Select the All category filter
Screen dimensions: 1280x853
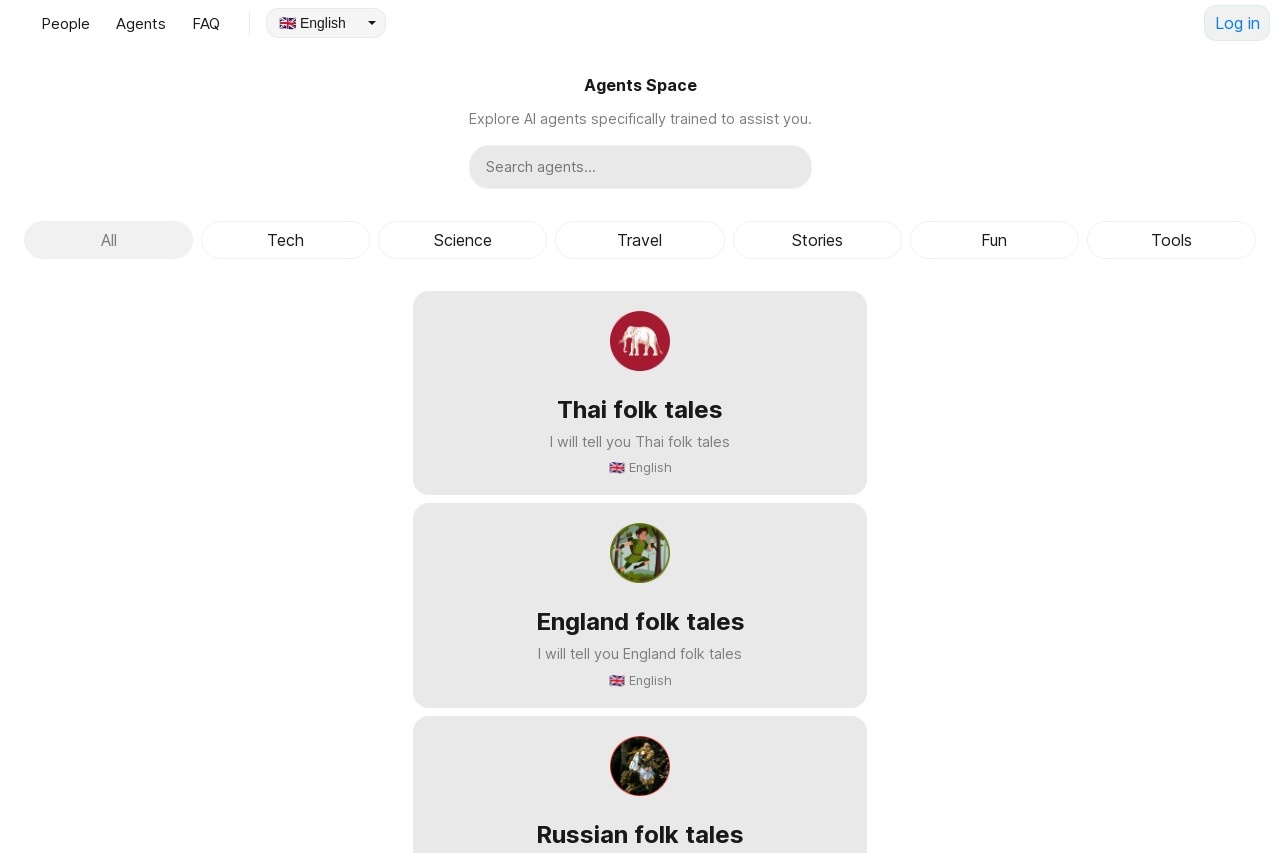tap(108, 240)
